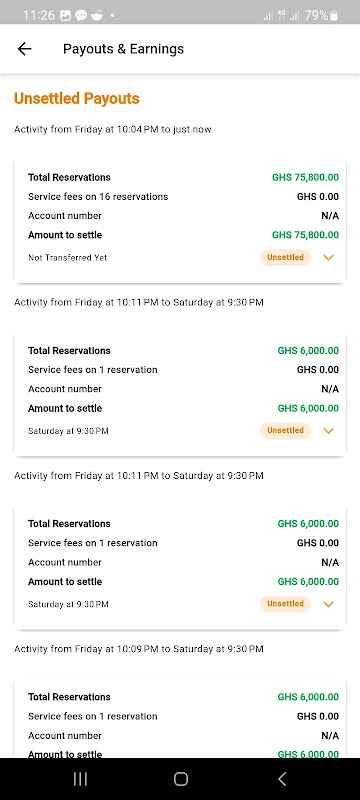This screenshot has height=800, width=360.
Task: Tap the battery icon in status bar
Action: (334, 16)
